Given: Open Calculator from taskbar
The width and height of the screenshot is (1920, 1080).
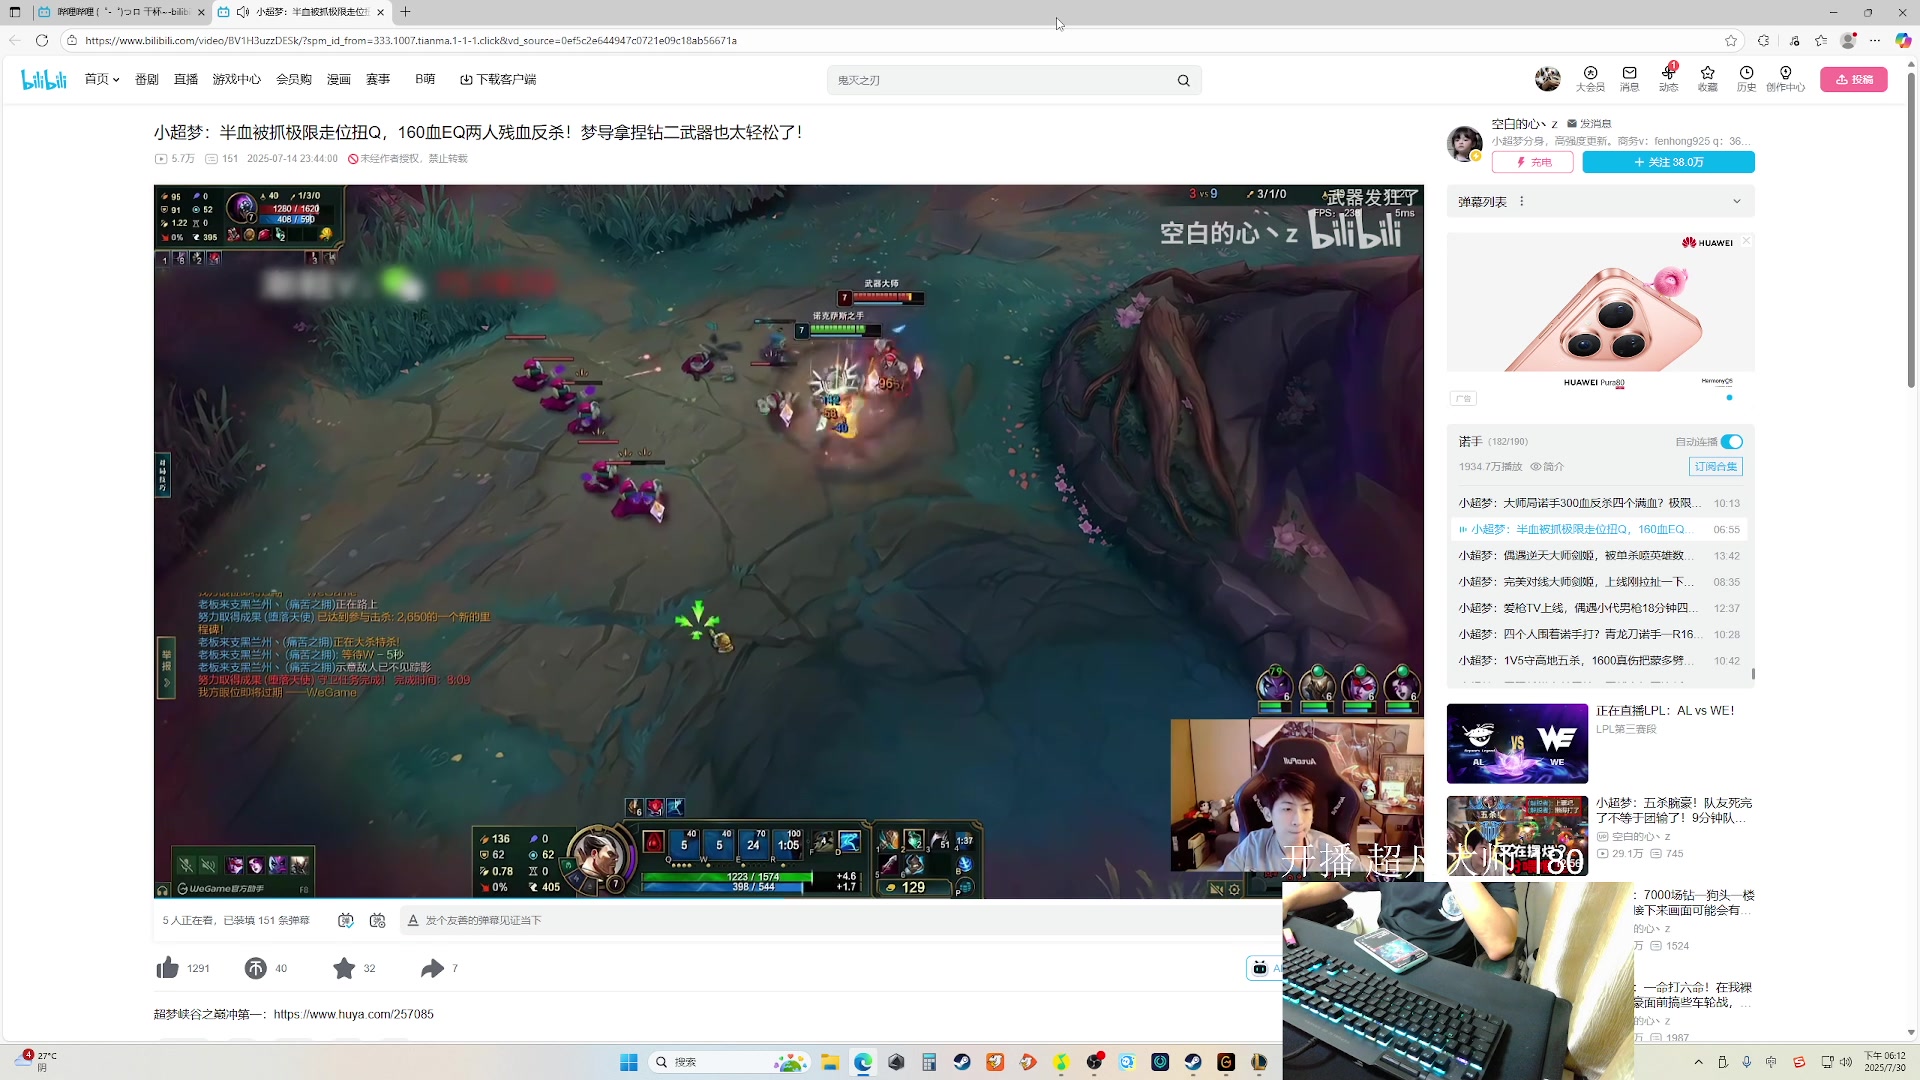Looking at the screenshot, I should [x=929, y=1062].
